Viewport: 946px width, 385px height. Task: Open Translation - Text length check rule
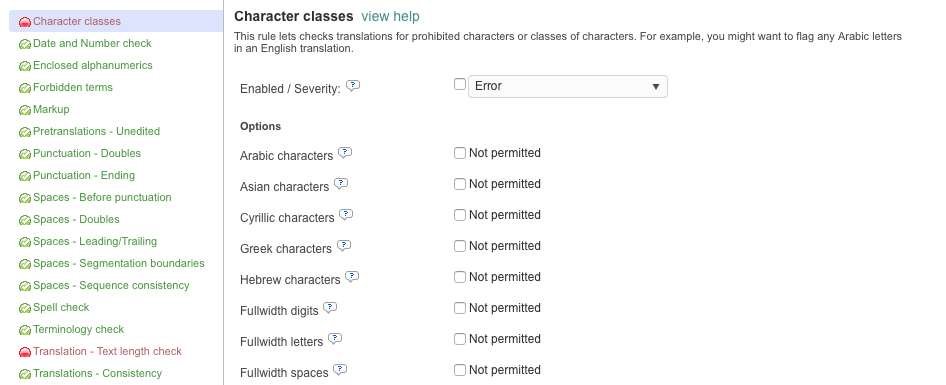(x=107, y=351)
